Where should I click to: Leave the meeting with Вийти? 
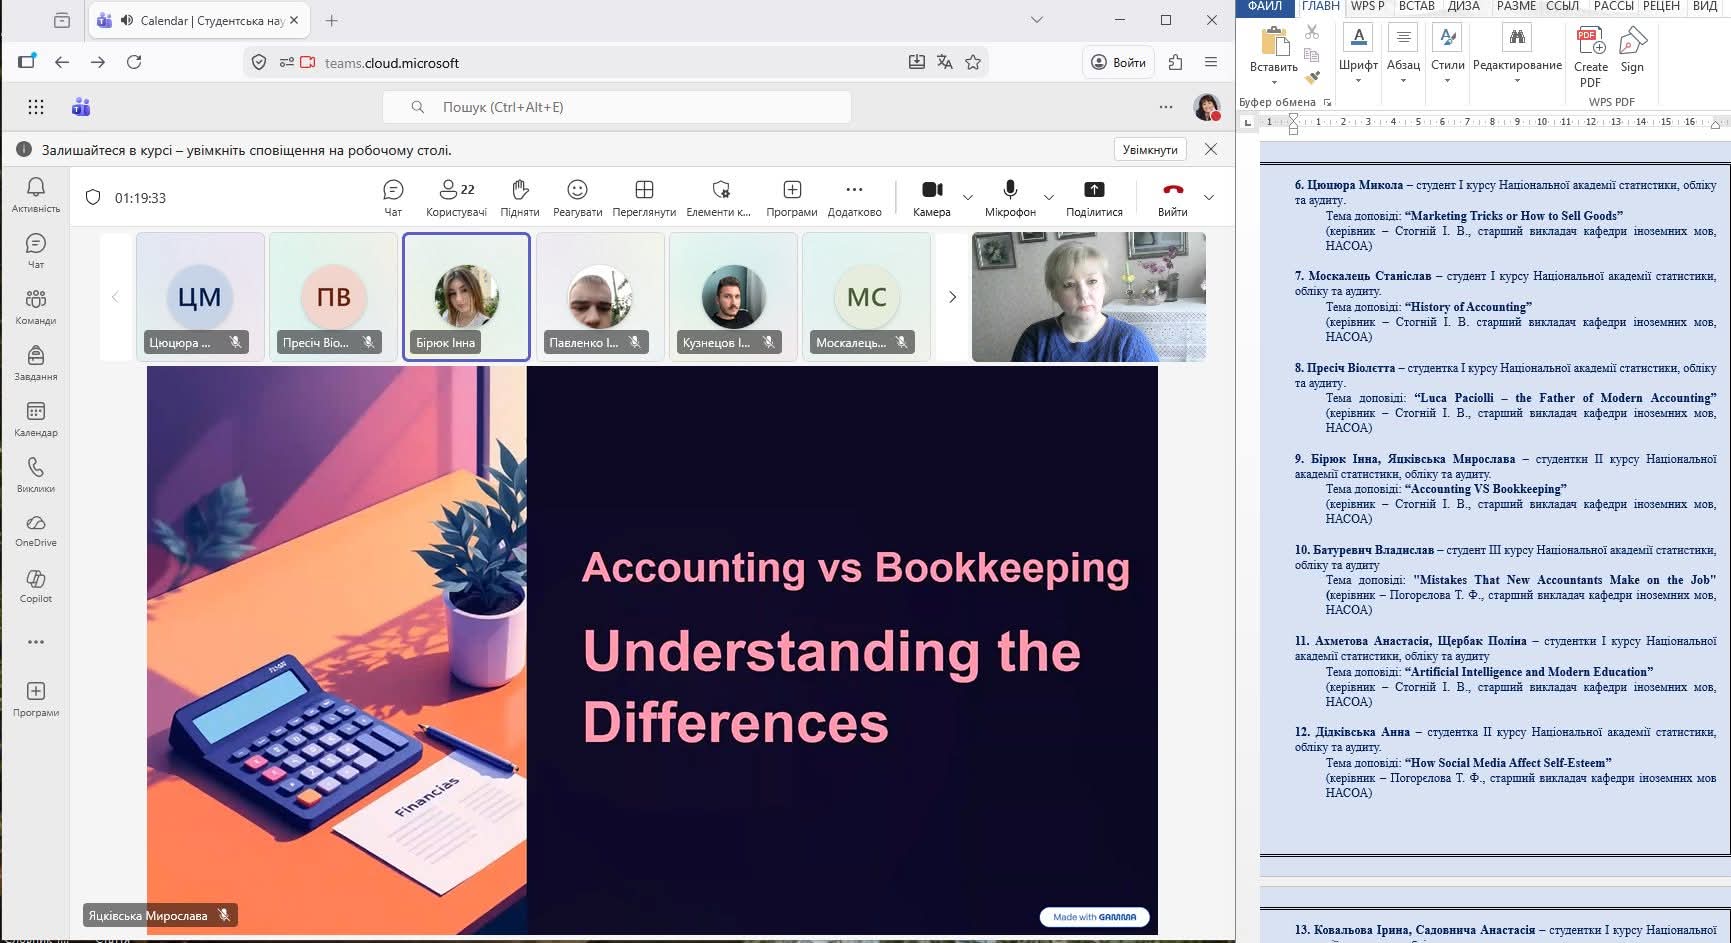[x=1172, y=197]
